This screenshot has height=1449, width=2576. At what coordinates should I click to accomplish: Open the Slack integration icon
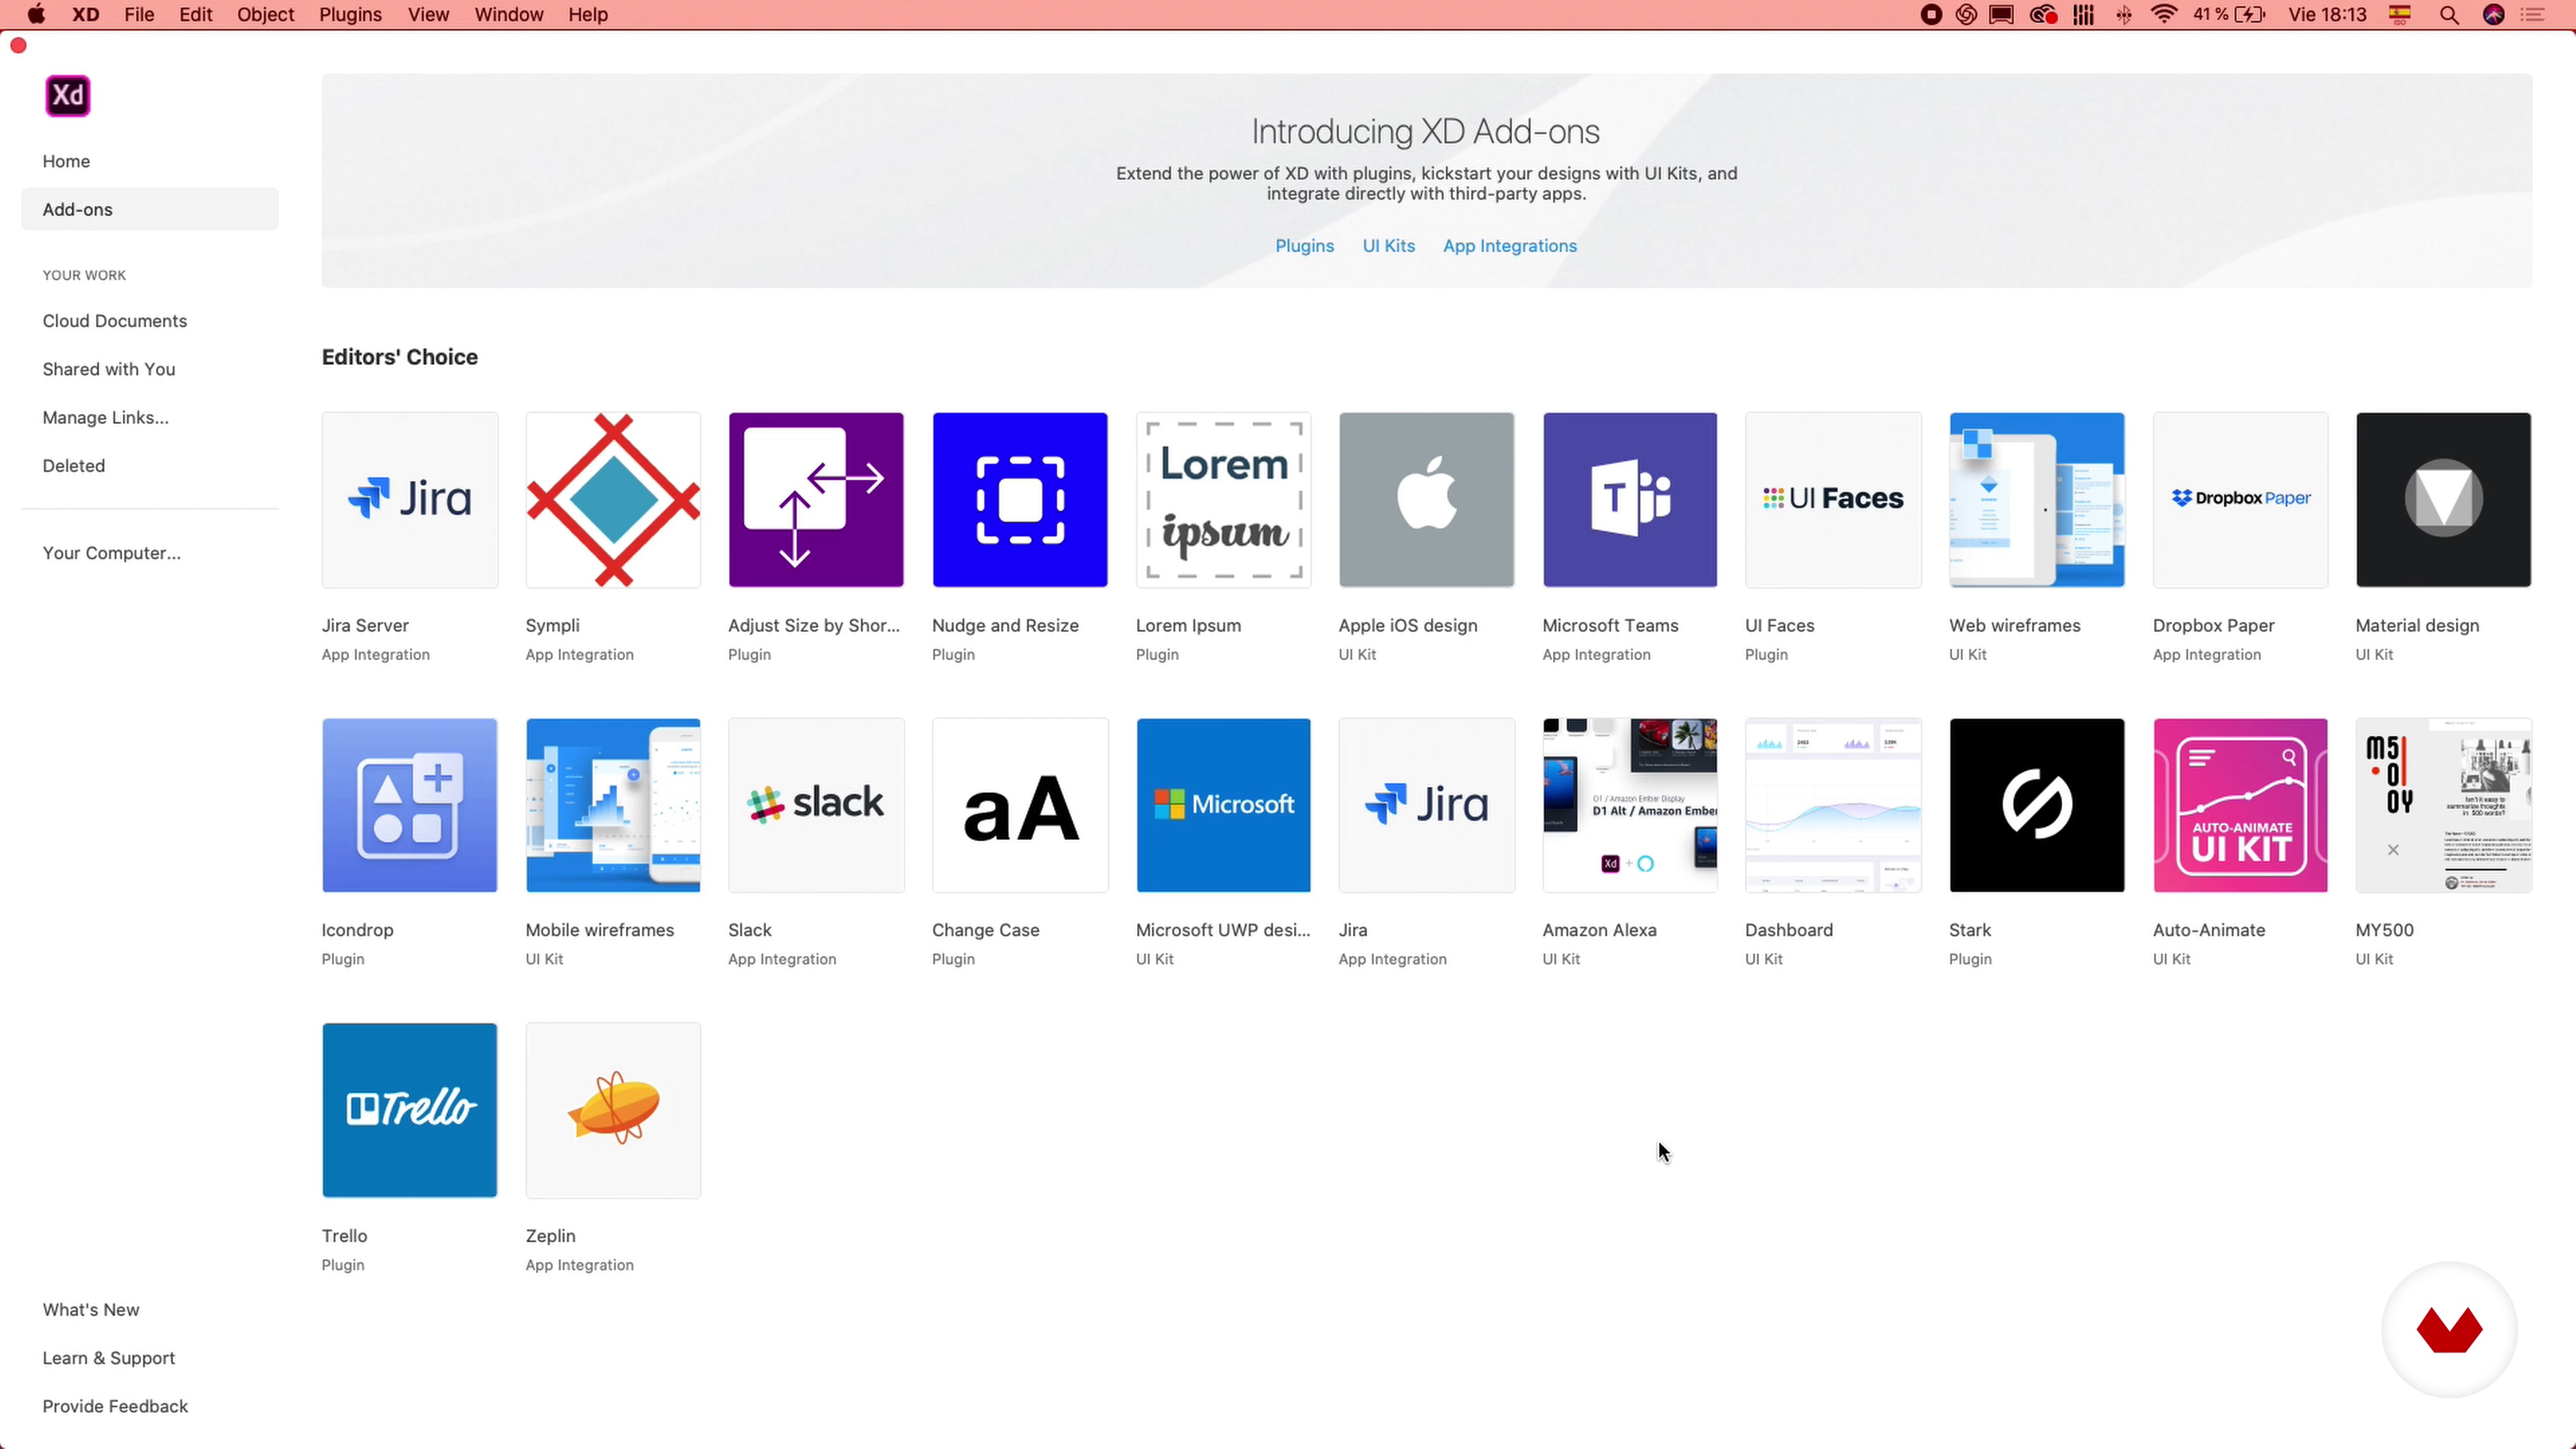[816, 805]
